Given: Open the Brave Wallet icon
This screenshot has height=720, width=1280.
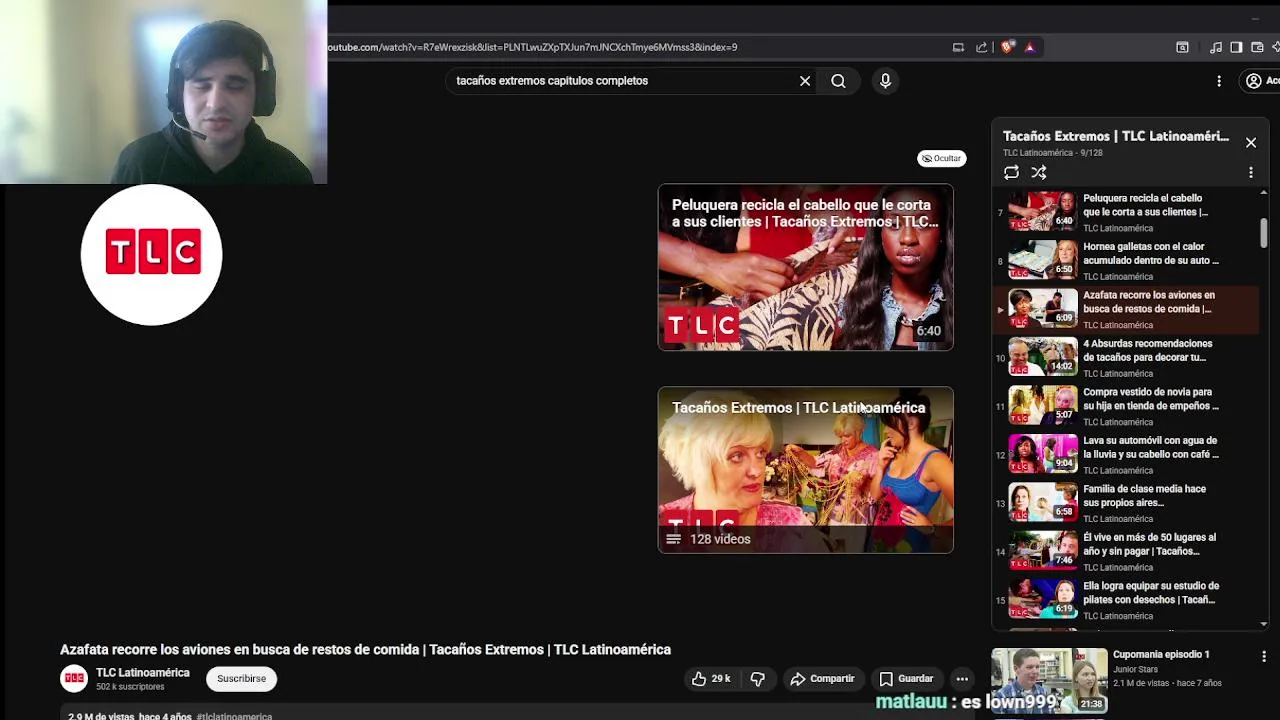Looking at the screenshot, I should point(1257,47).
